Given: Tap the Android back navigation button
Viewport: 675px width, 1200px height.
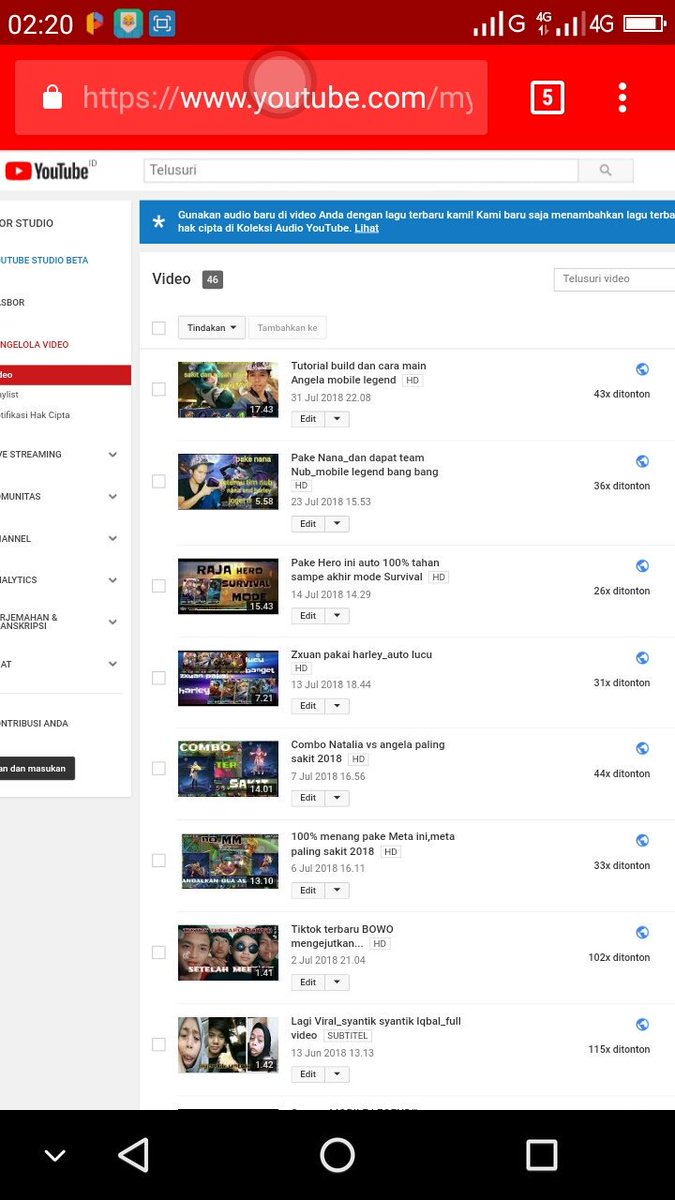Looking at the screenshot, I should pyautogui.click(x=134, y=1155).
